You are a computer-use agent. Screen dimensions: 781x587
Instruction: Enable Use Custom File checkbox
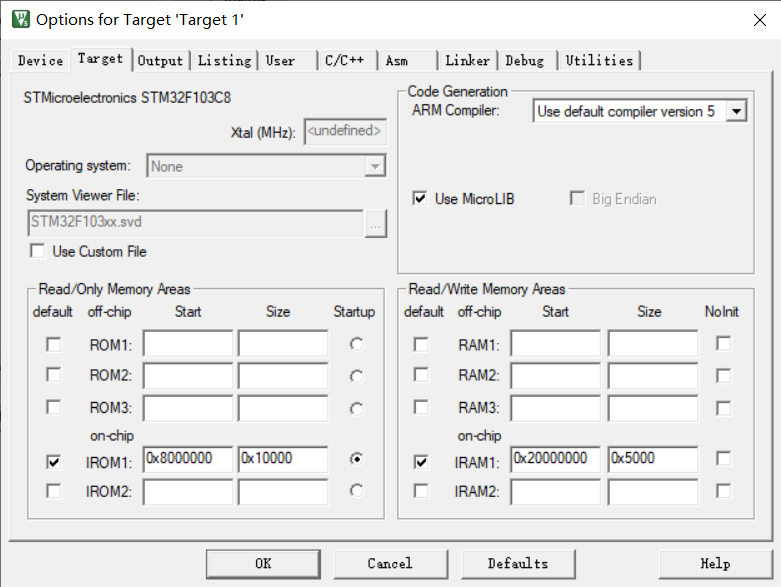37,250
